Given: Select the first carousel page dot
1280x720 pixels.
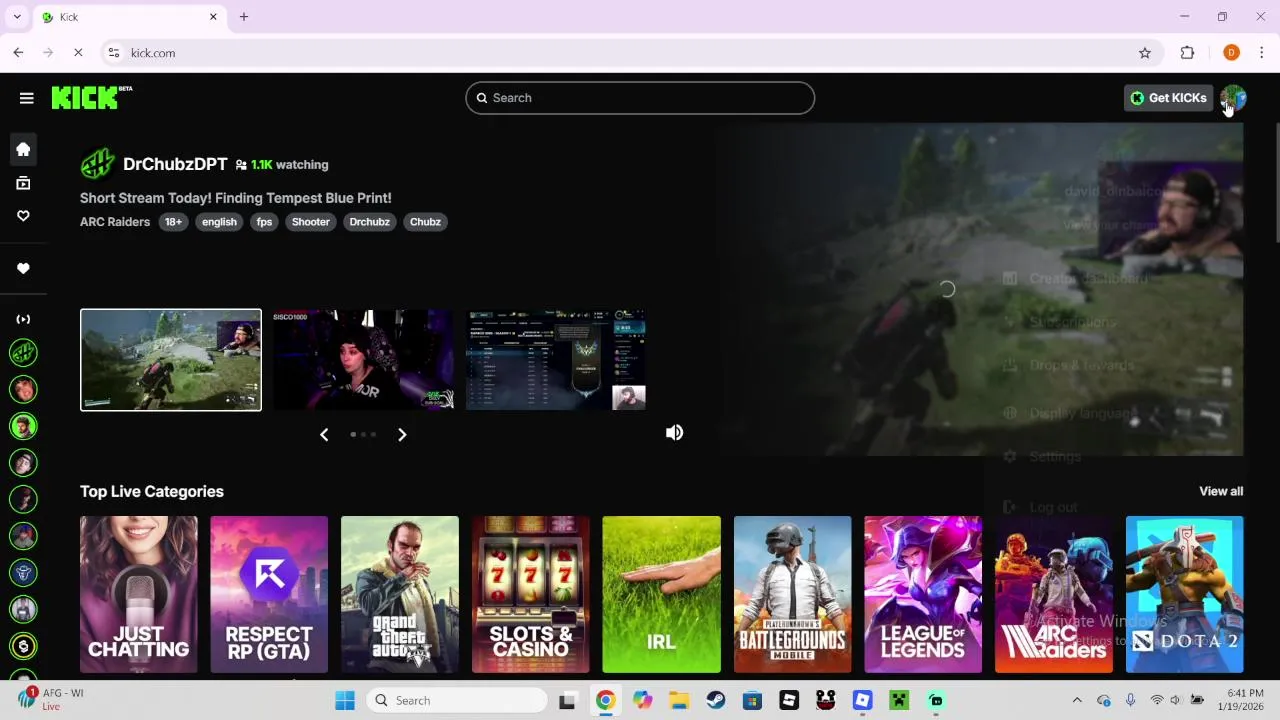Looking at the screenshot, I should pos(353,434).
